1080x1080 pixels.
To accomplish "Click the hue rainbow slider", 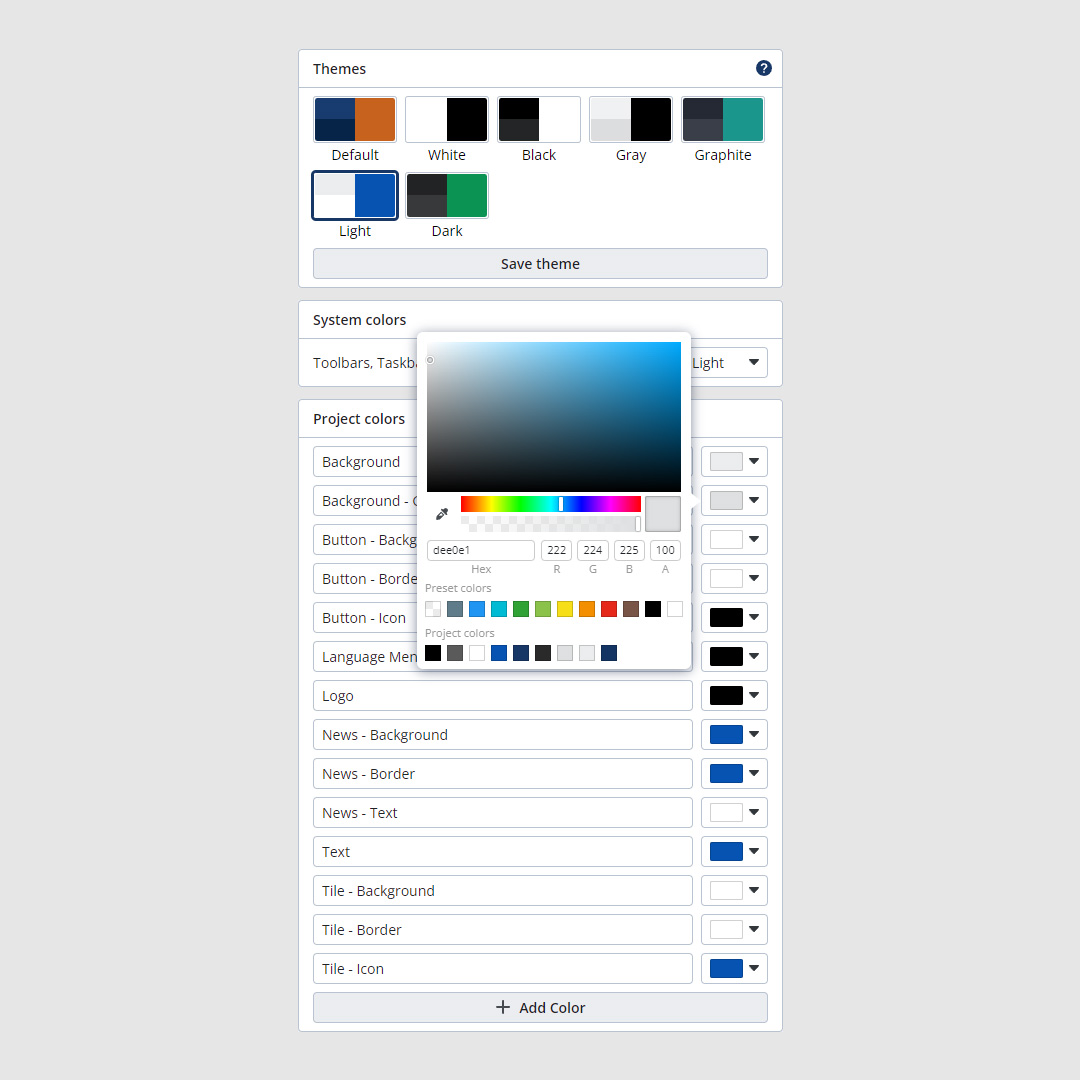I will [550, 504].
